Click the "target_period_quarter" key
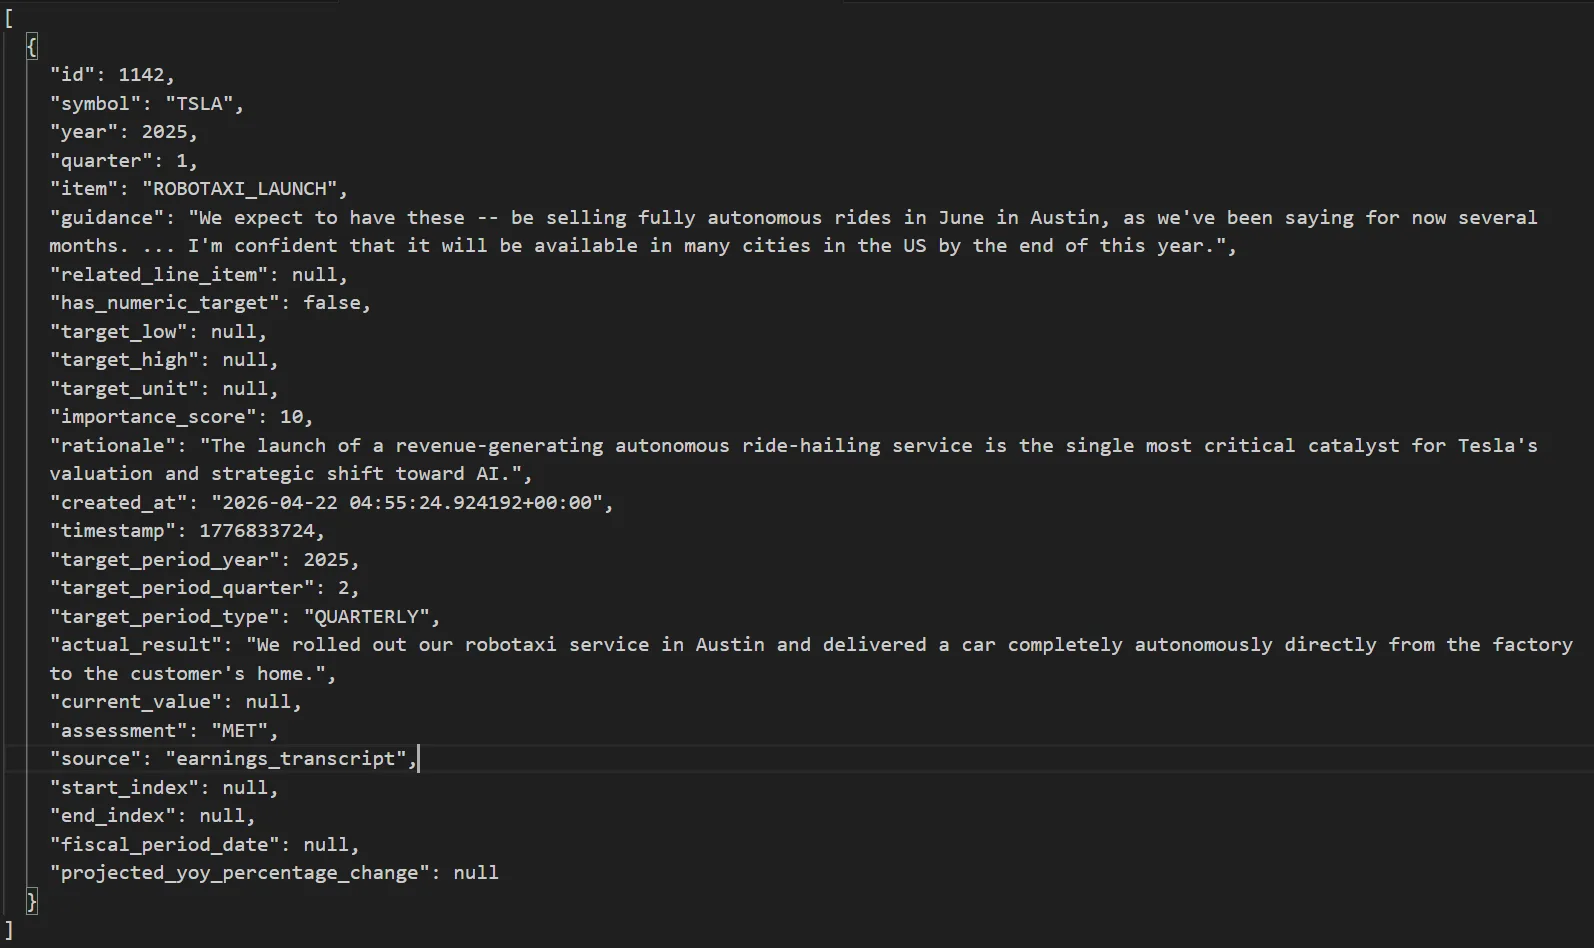Viewport: 1594px width, 948px height. pos(182,588)
